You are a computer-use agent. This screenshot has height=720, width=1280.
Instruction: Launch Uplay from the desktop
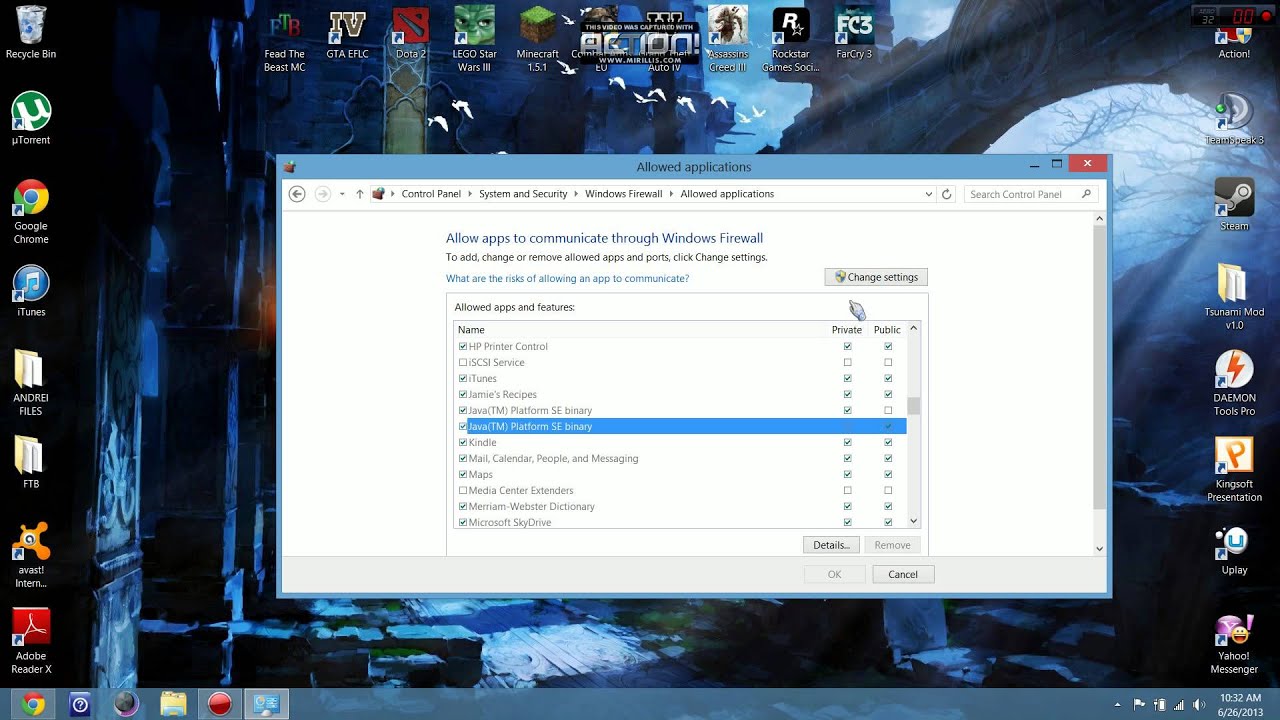[x=1234, y=549]
